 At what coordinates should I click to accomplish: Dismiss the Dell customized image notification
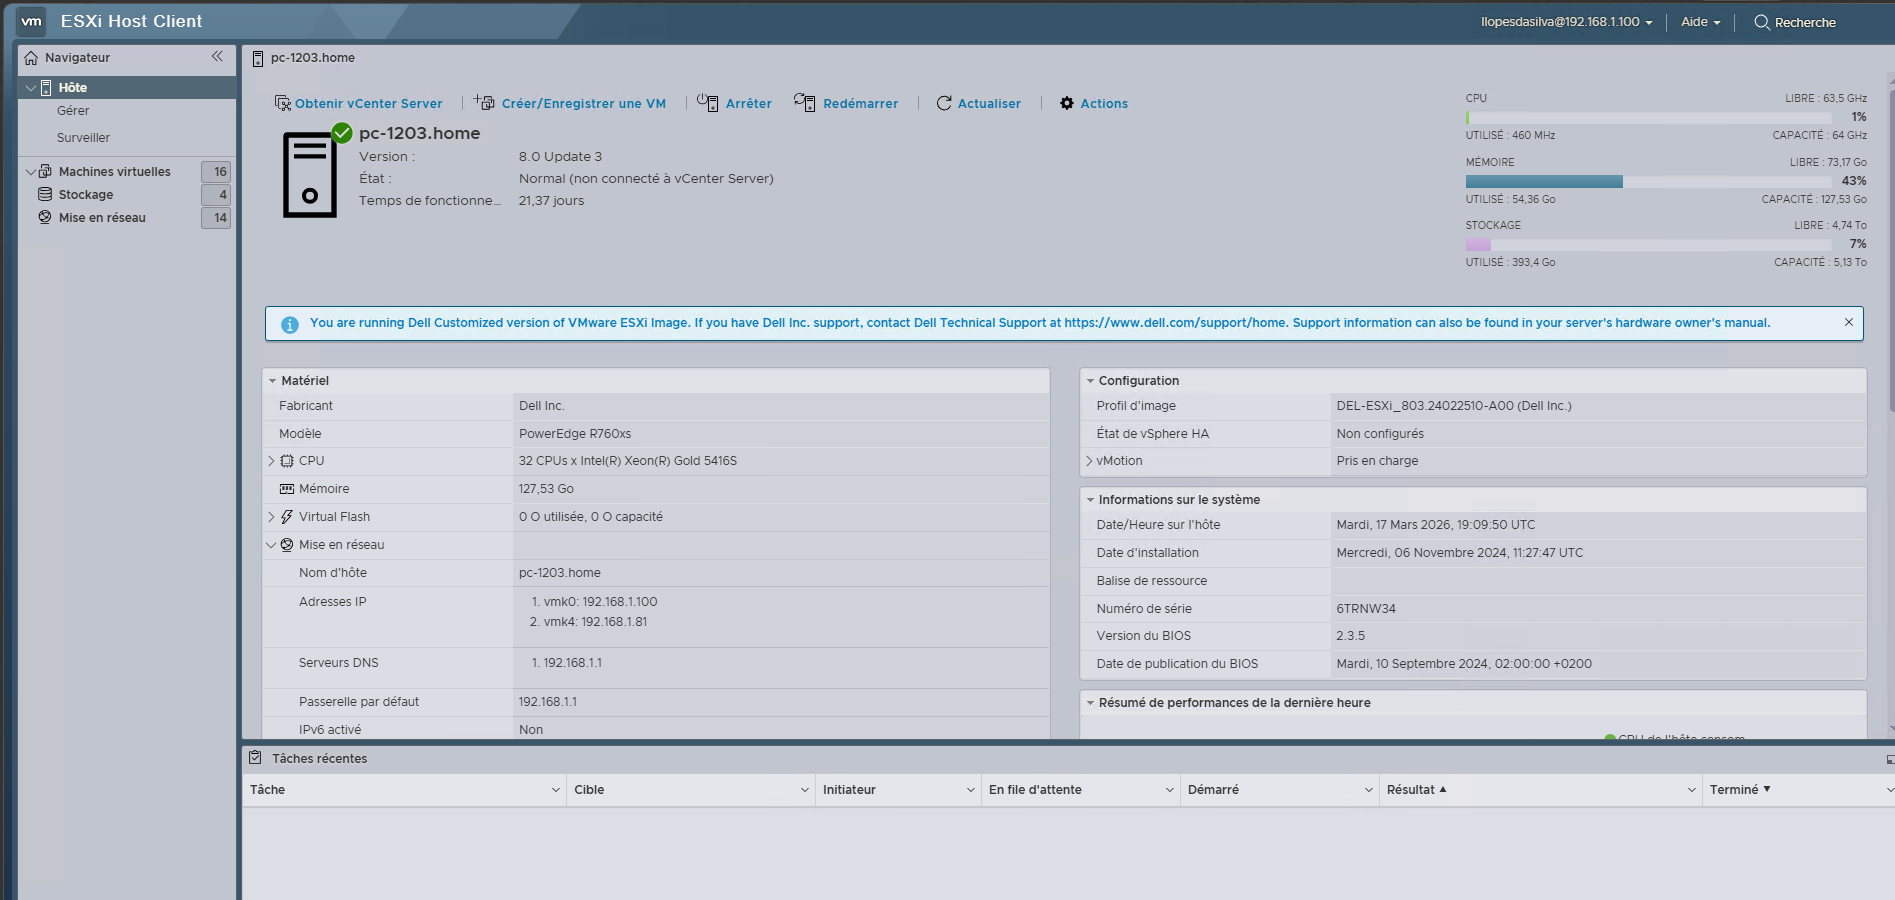tap(1849, 322)
